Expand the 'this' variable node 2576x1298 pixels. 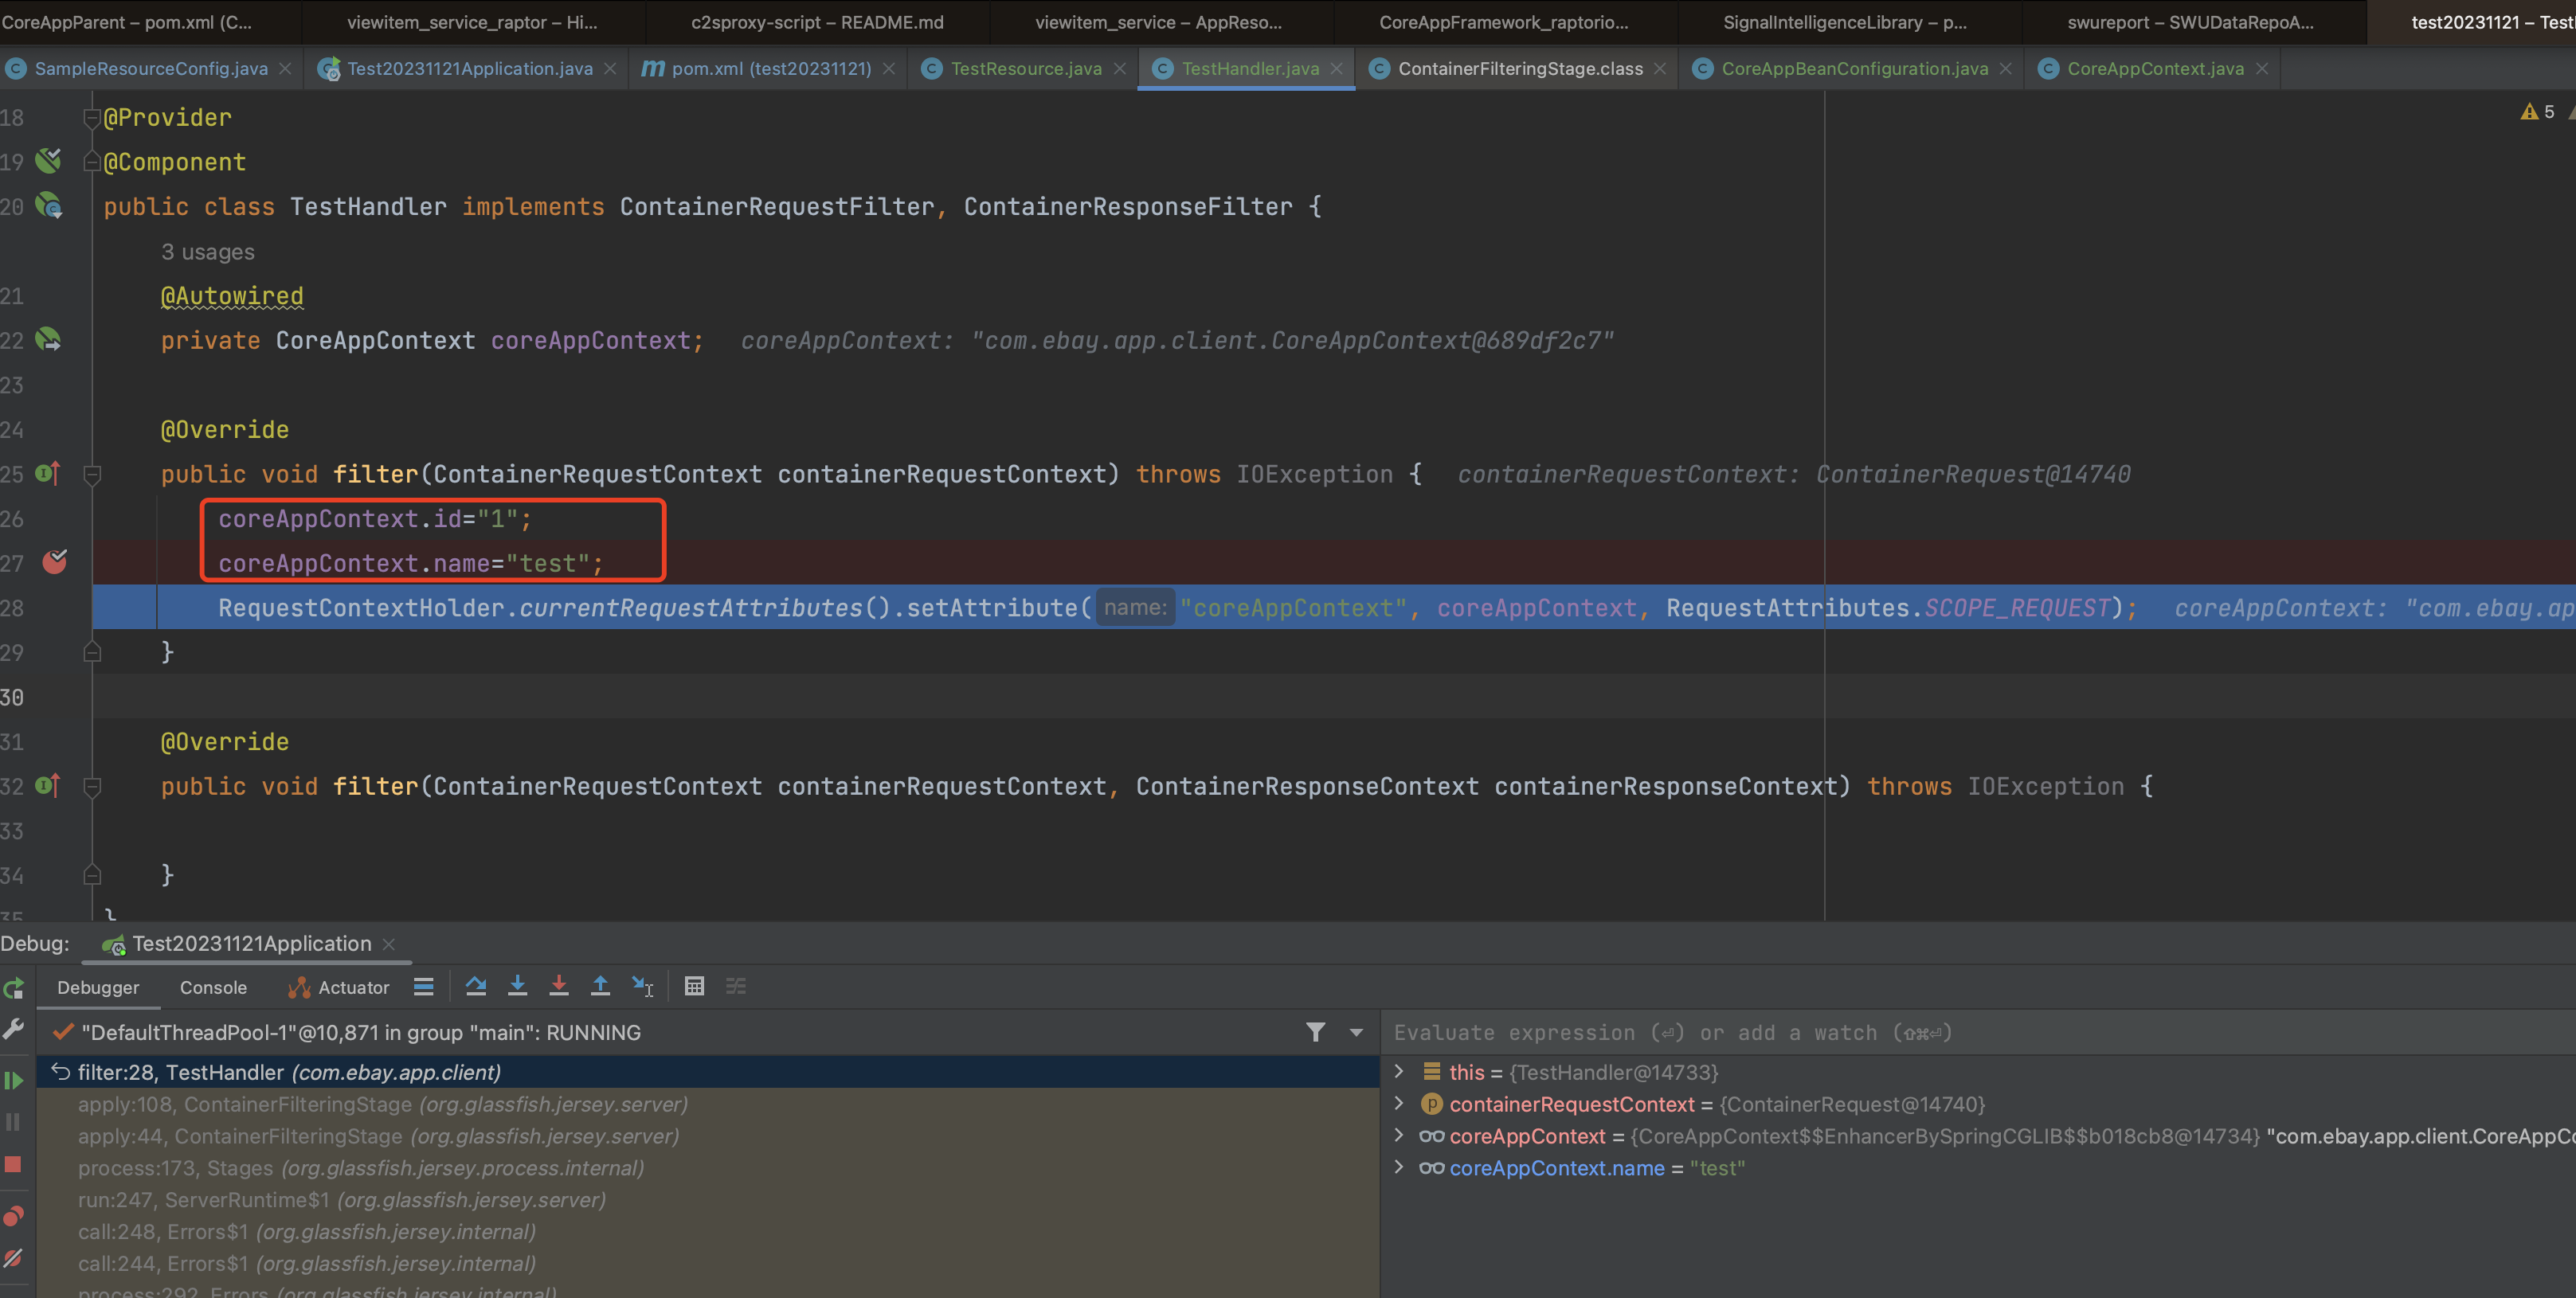1399,1071
